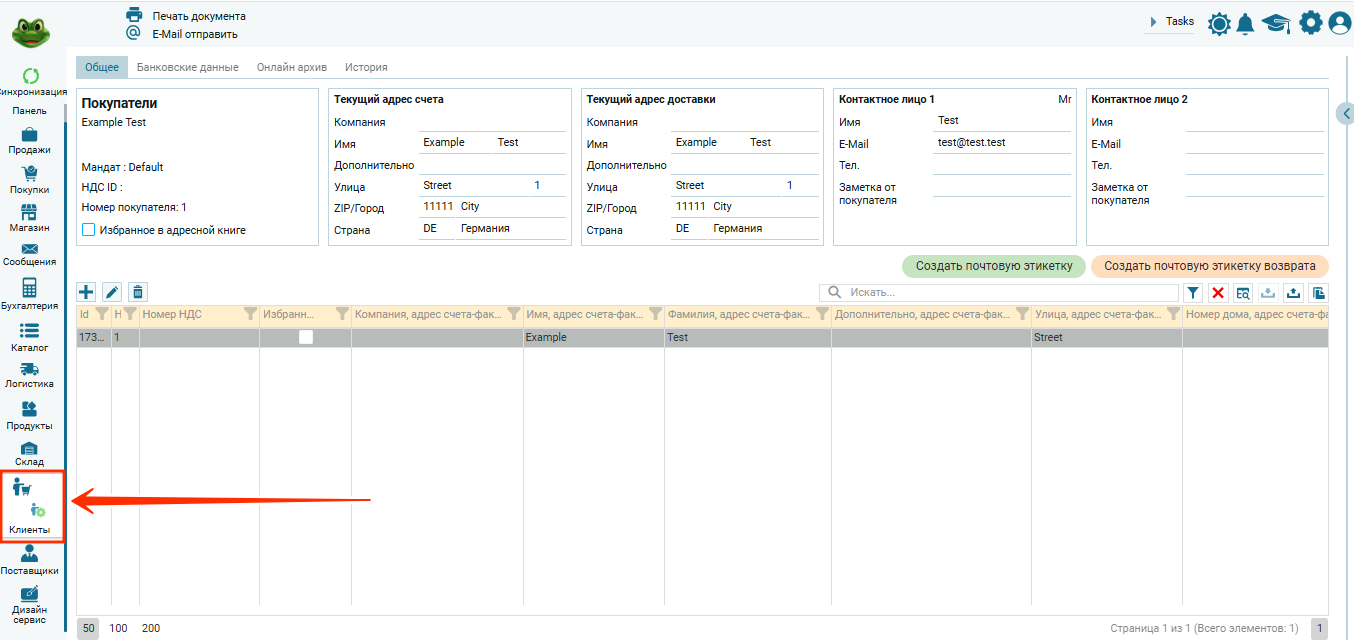Click the pencil edit icon above grid

coord(112,292)
